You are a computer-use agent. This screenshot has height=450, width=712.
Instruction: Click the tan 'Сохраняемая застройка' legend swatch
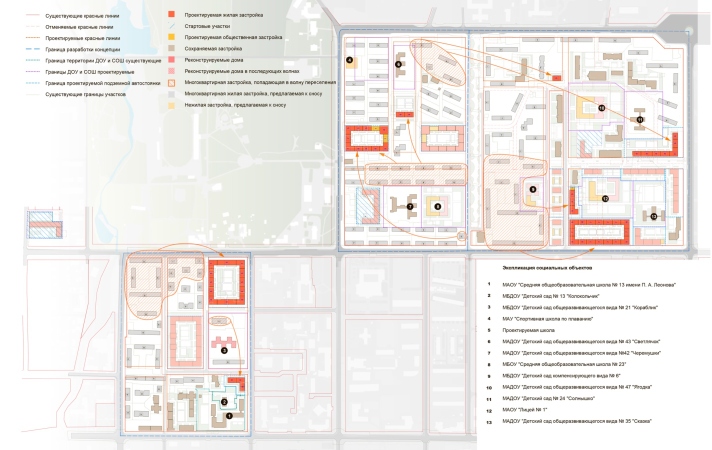[172, 48]
